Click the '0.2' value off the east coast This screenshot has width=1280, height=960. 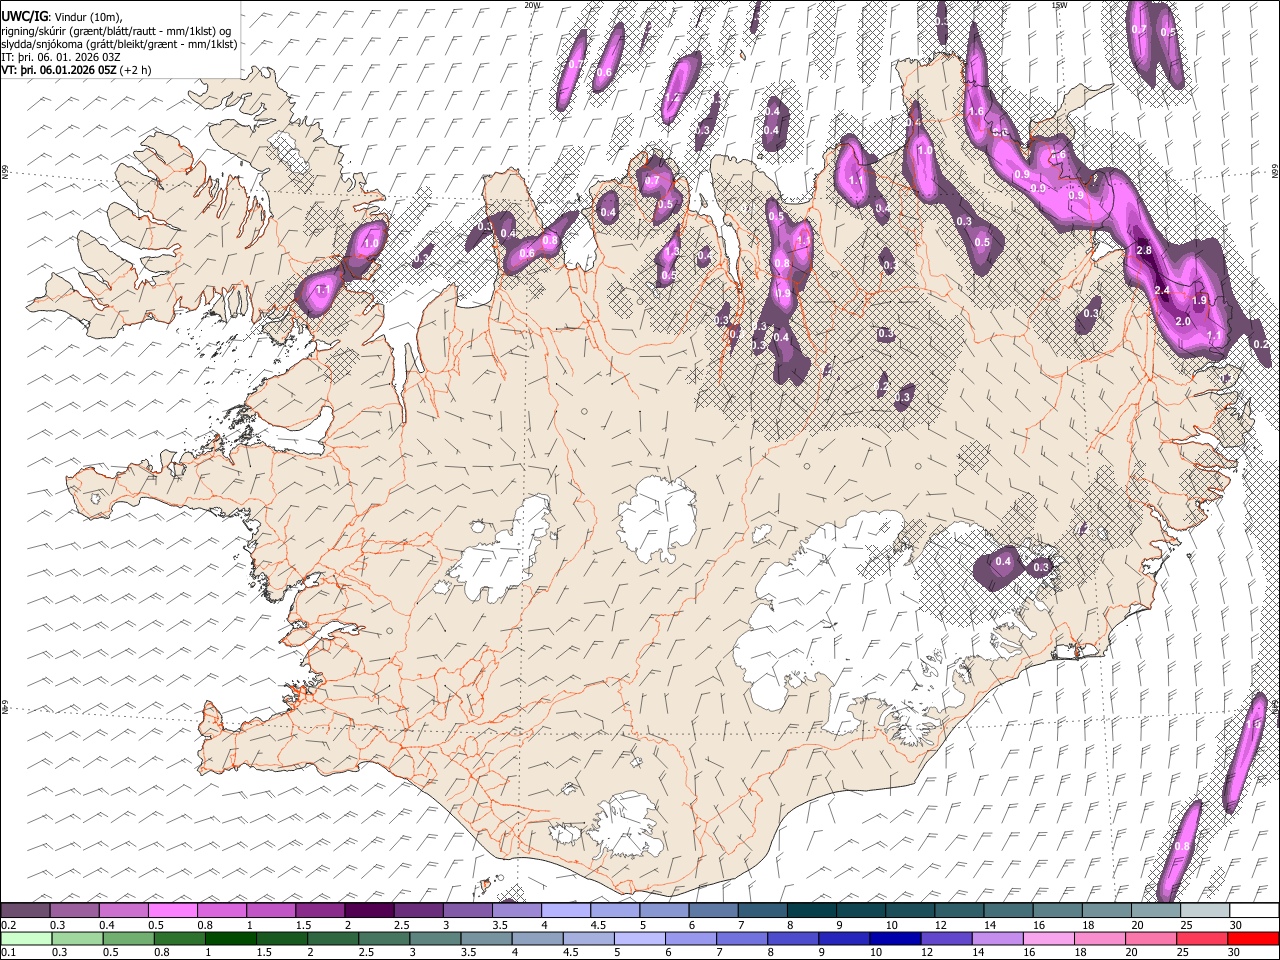coord(1261,344)
